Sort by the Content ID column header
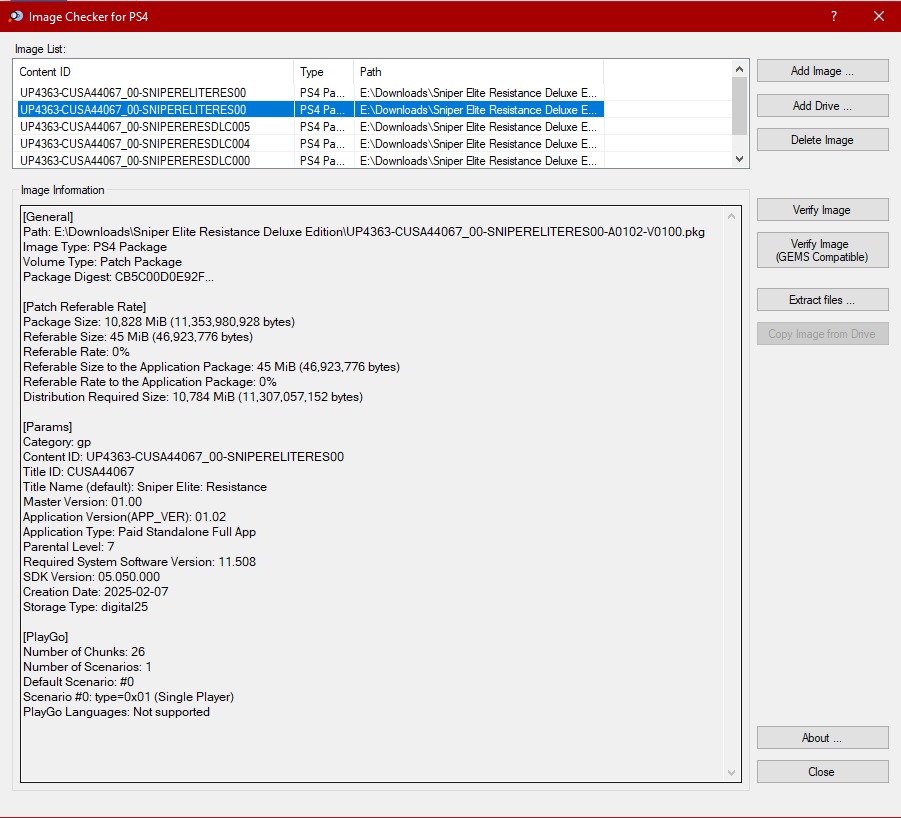 (153, 72)
